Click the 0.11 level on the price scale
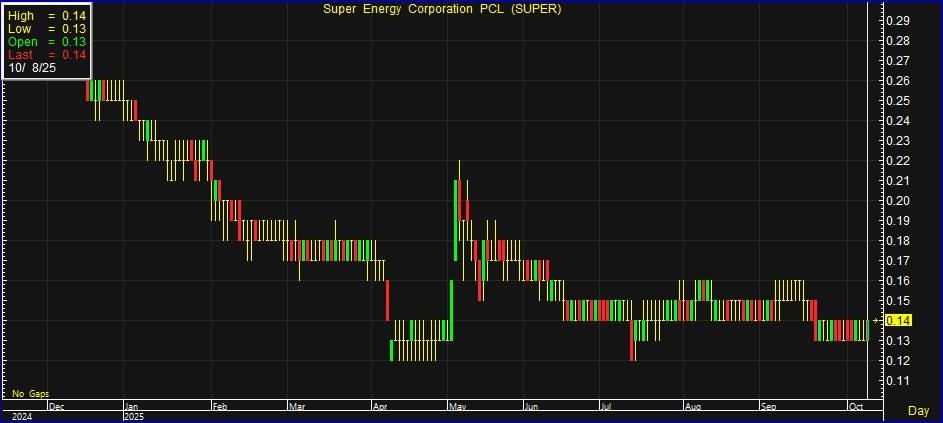 coord(898,381)
